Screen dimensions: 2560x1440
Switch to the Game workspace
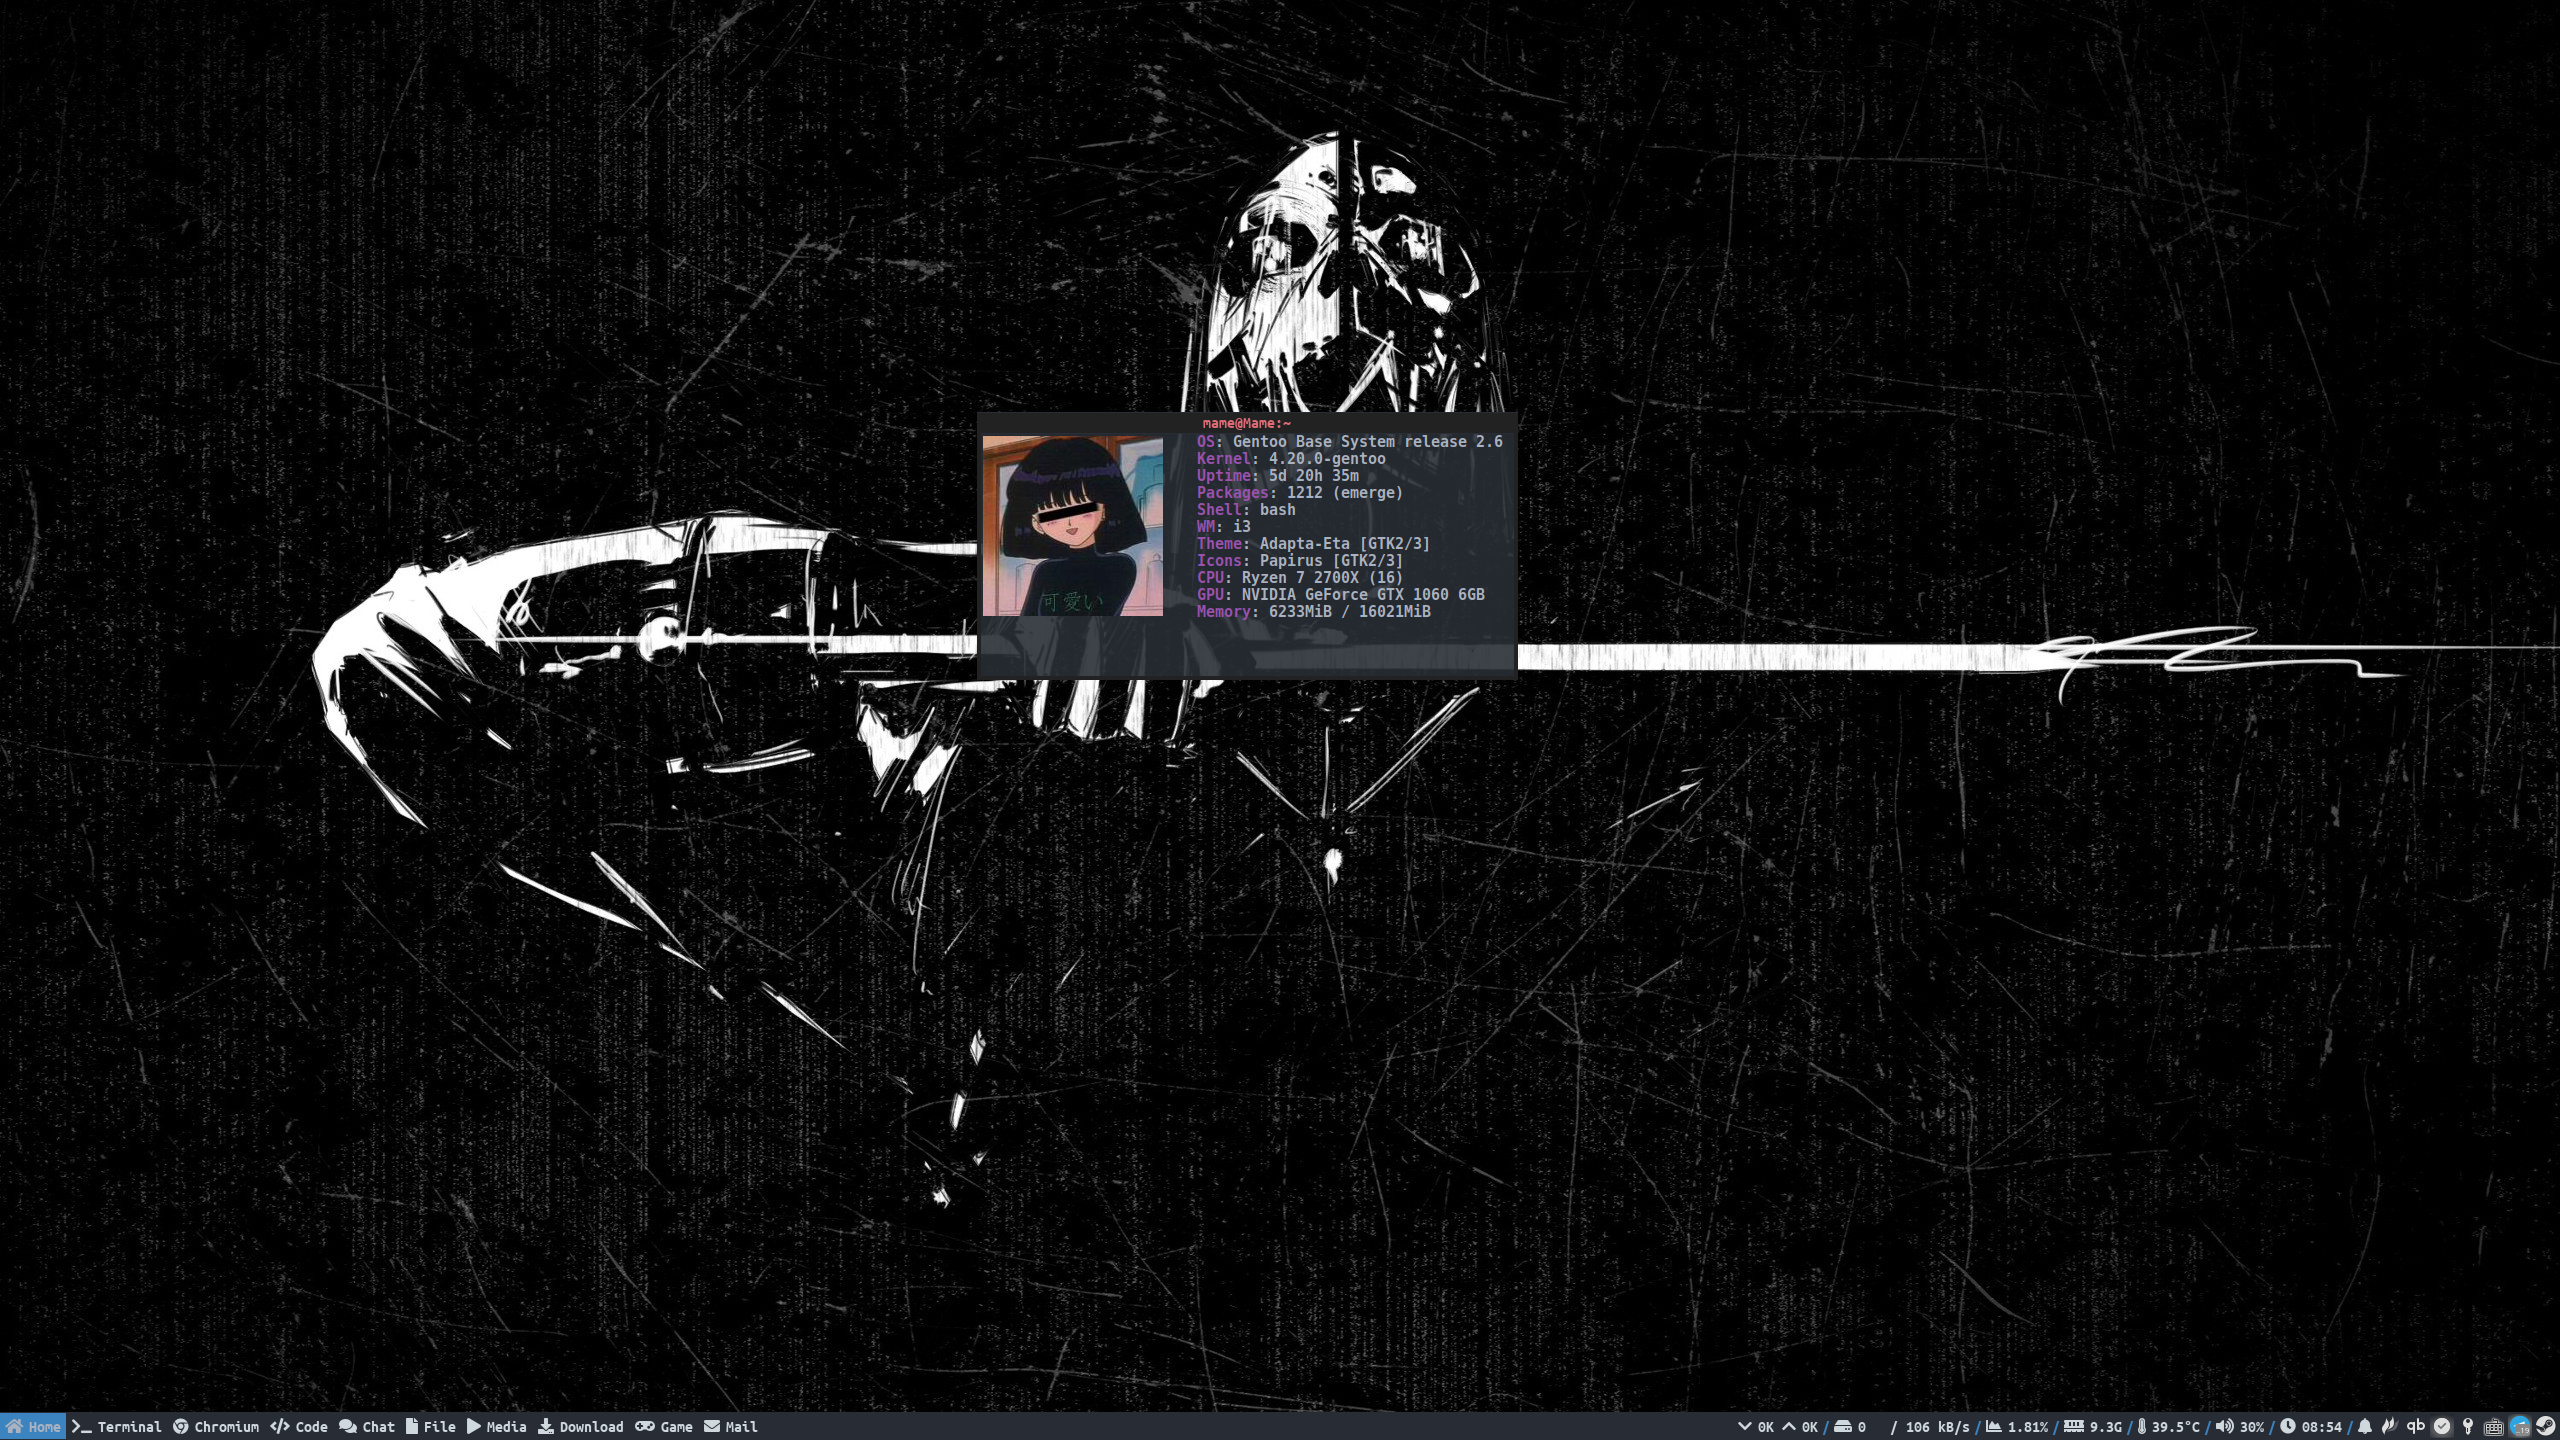tap(664, 1427)
